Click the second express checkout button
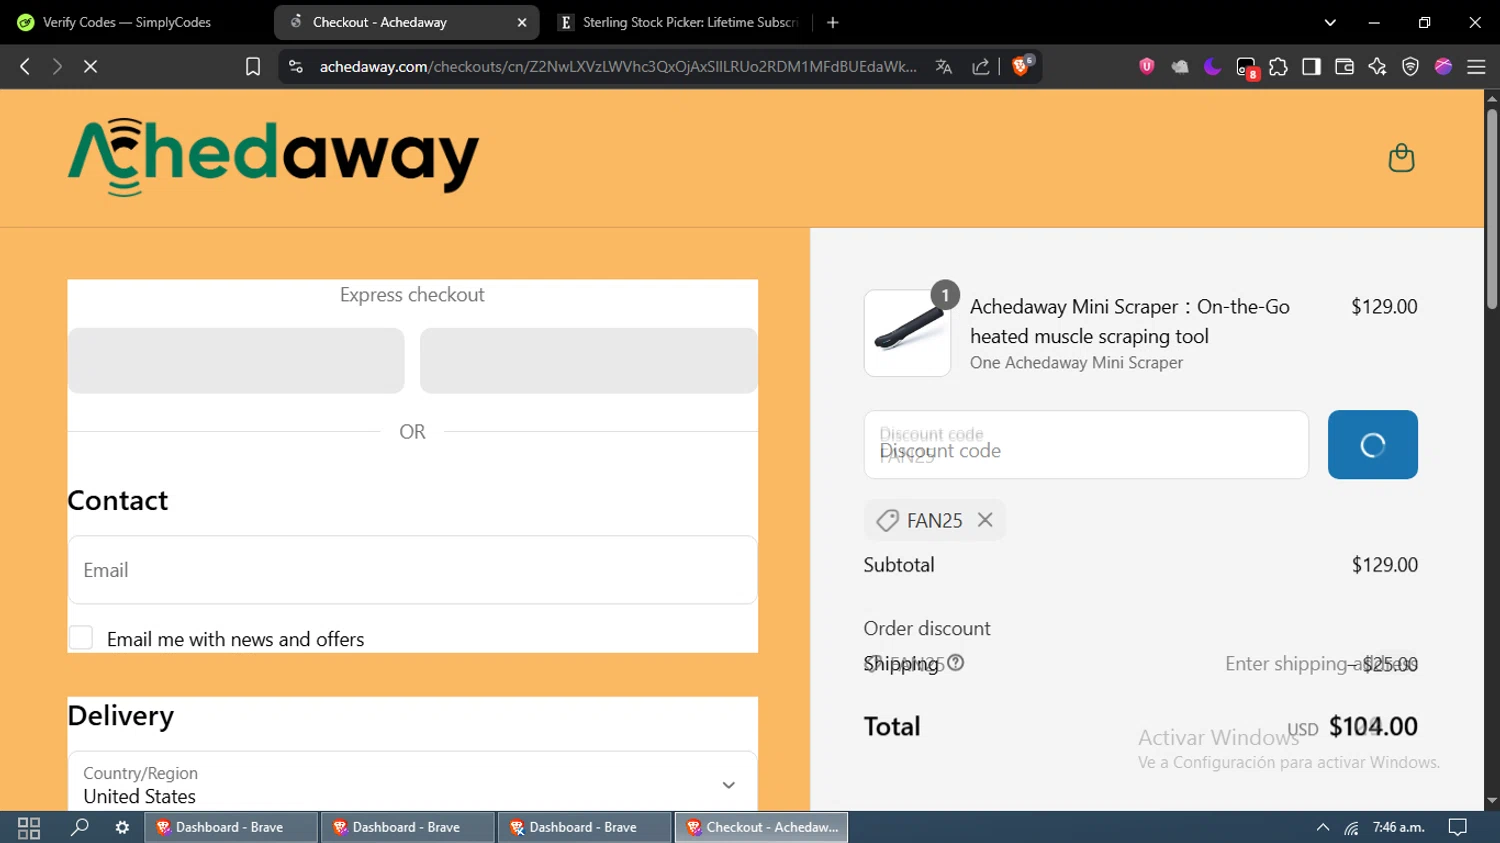The height and width of the screenshot is (843, 1500). click(588, 361)
